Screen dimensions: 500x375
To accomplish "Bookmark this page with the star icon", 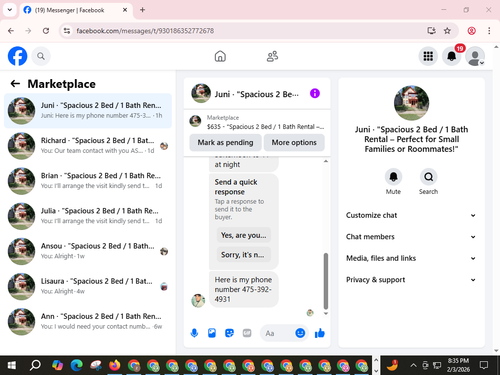I will 447,31.
